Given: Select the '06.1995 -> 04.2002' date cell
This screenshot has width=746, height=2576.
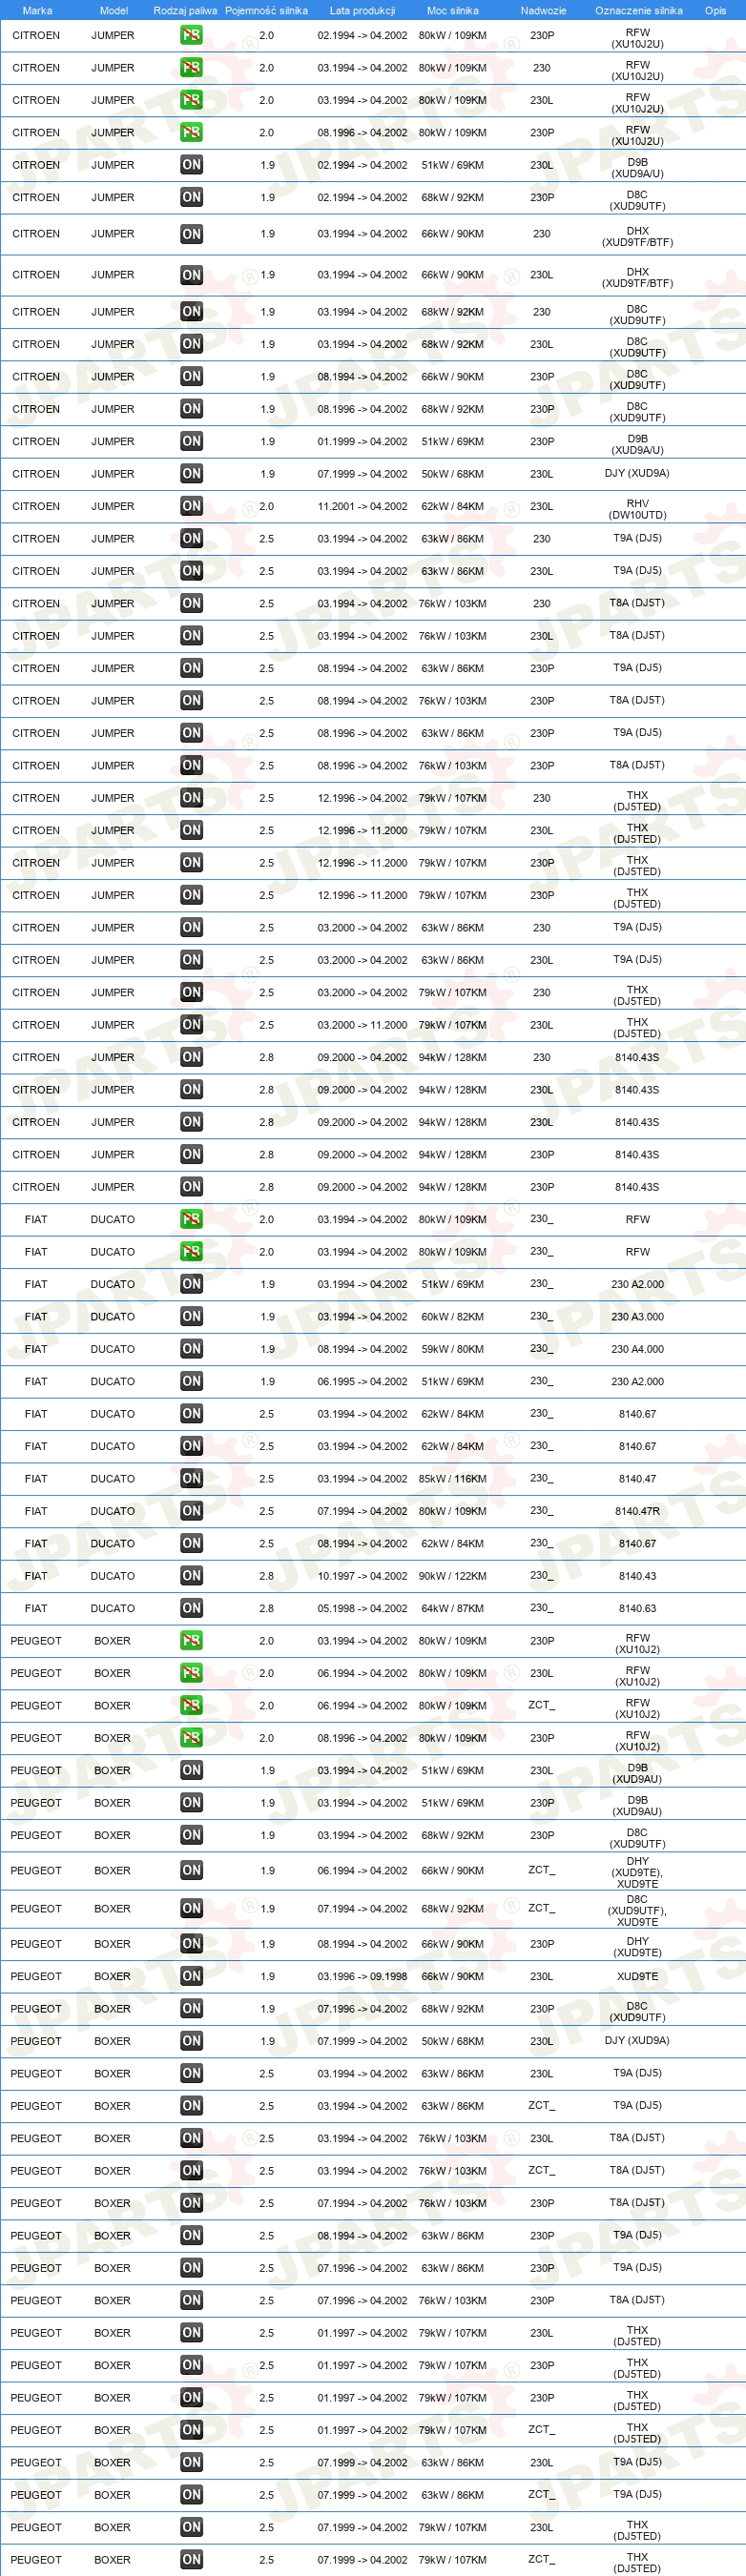Looking at the screenshot, I should (x=362, y=1381).
